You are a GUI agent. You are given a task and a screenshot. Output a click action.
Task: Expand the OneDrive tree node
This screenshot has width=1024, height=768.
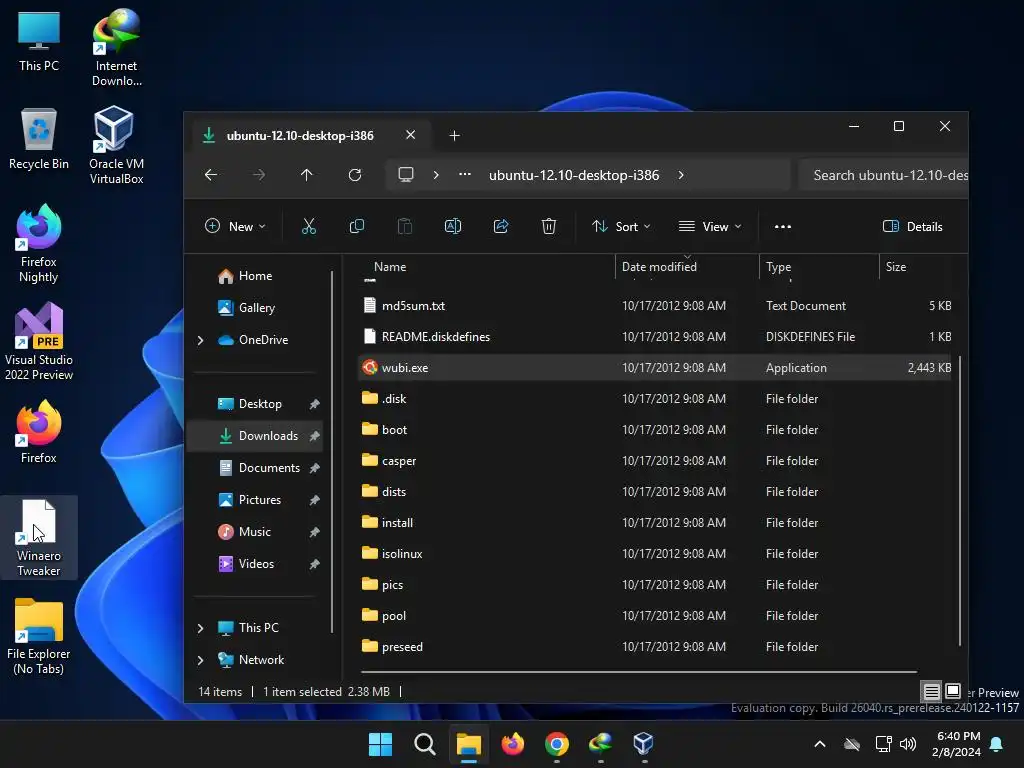200,340
